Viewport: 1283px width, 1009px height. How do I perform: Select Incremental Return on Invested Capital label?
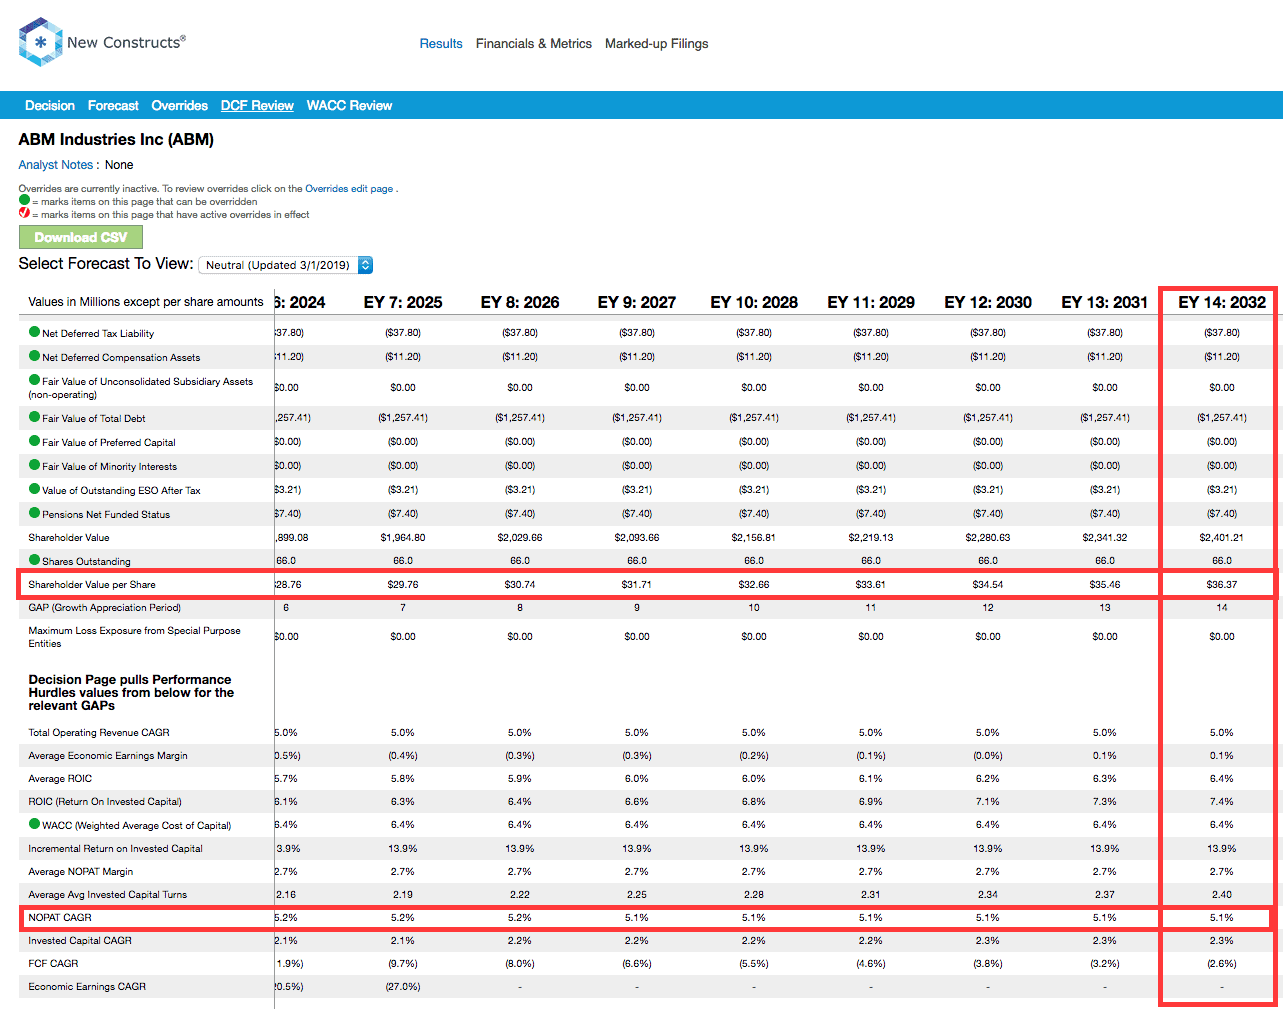pos(115,849)
